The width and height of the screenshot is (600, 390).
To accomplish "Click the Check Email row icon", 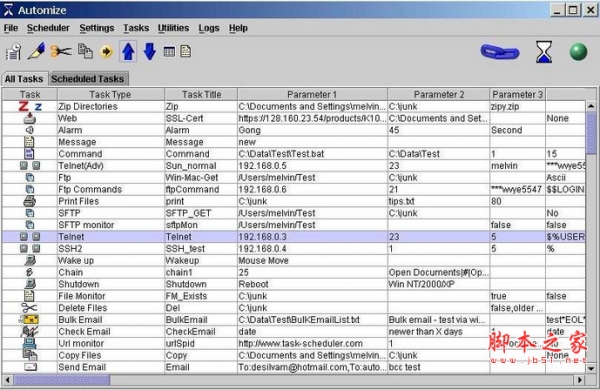I will (29, 331).
